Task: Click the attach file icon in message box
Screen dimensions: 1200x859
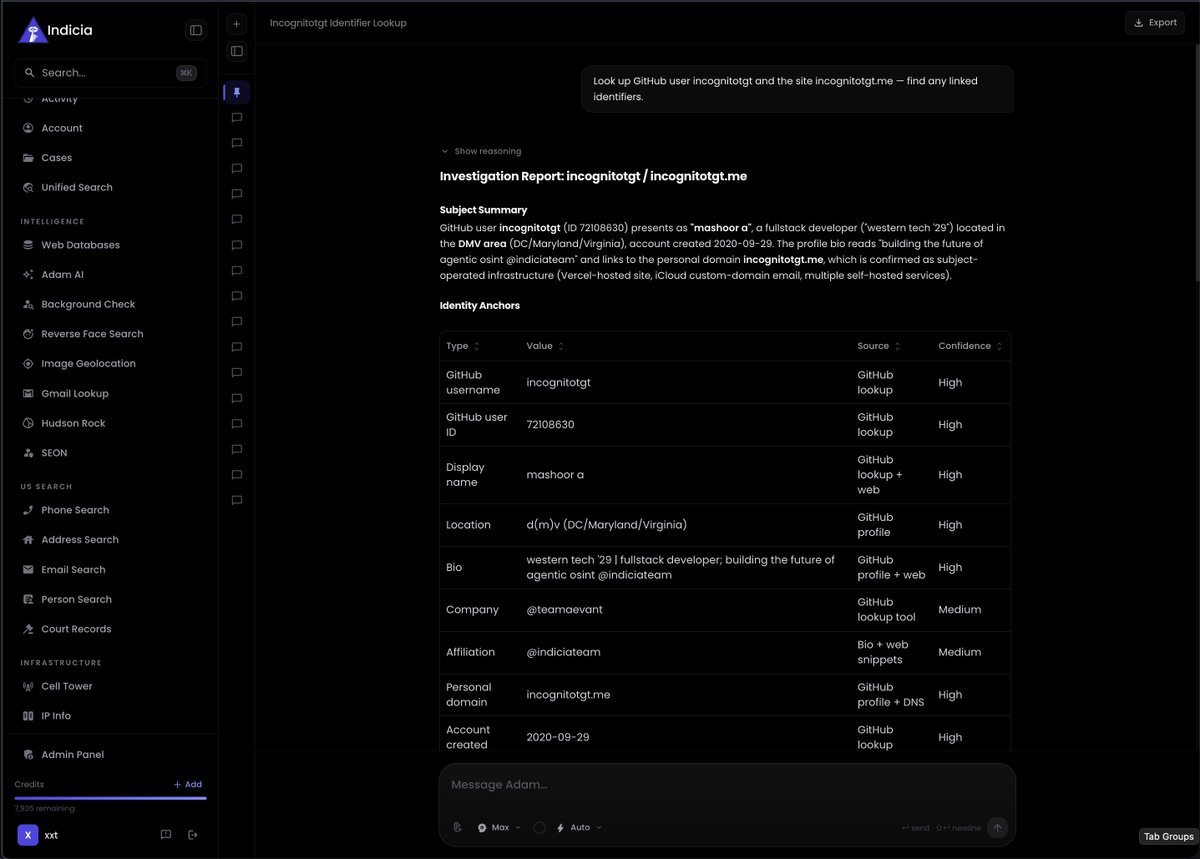Action: (457, 827)
